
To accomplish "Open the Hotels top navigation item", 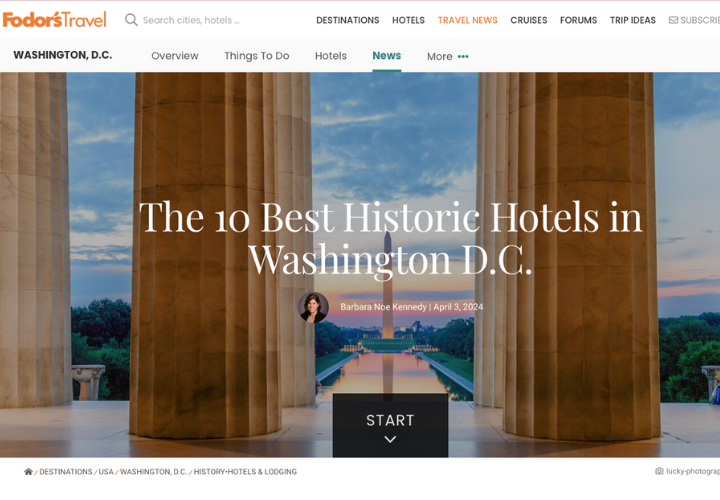I will [x=408, y=20].
